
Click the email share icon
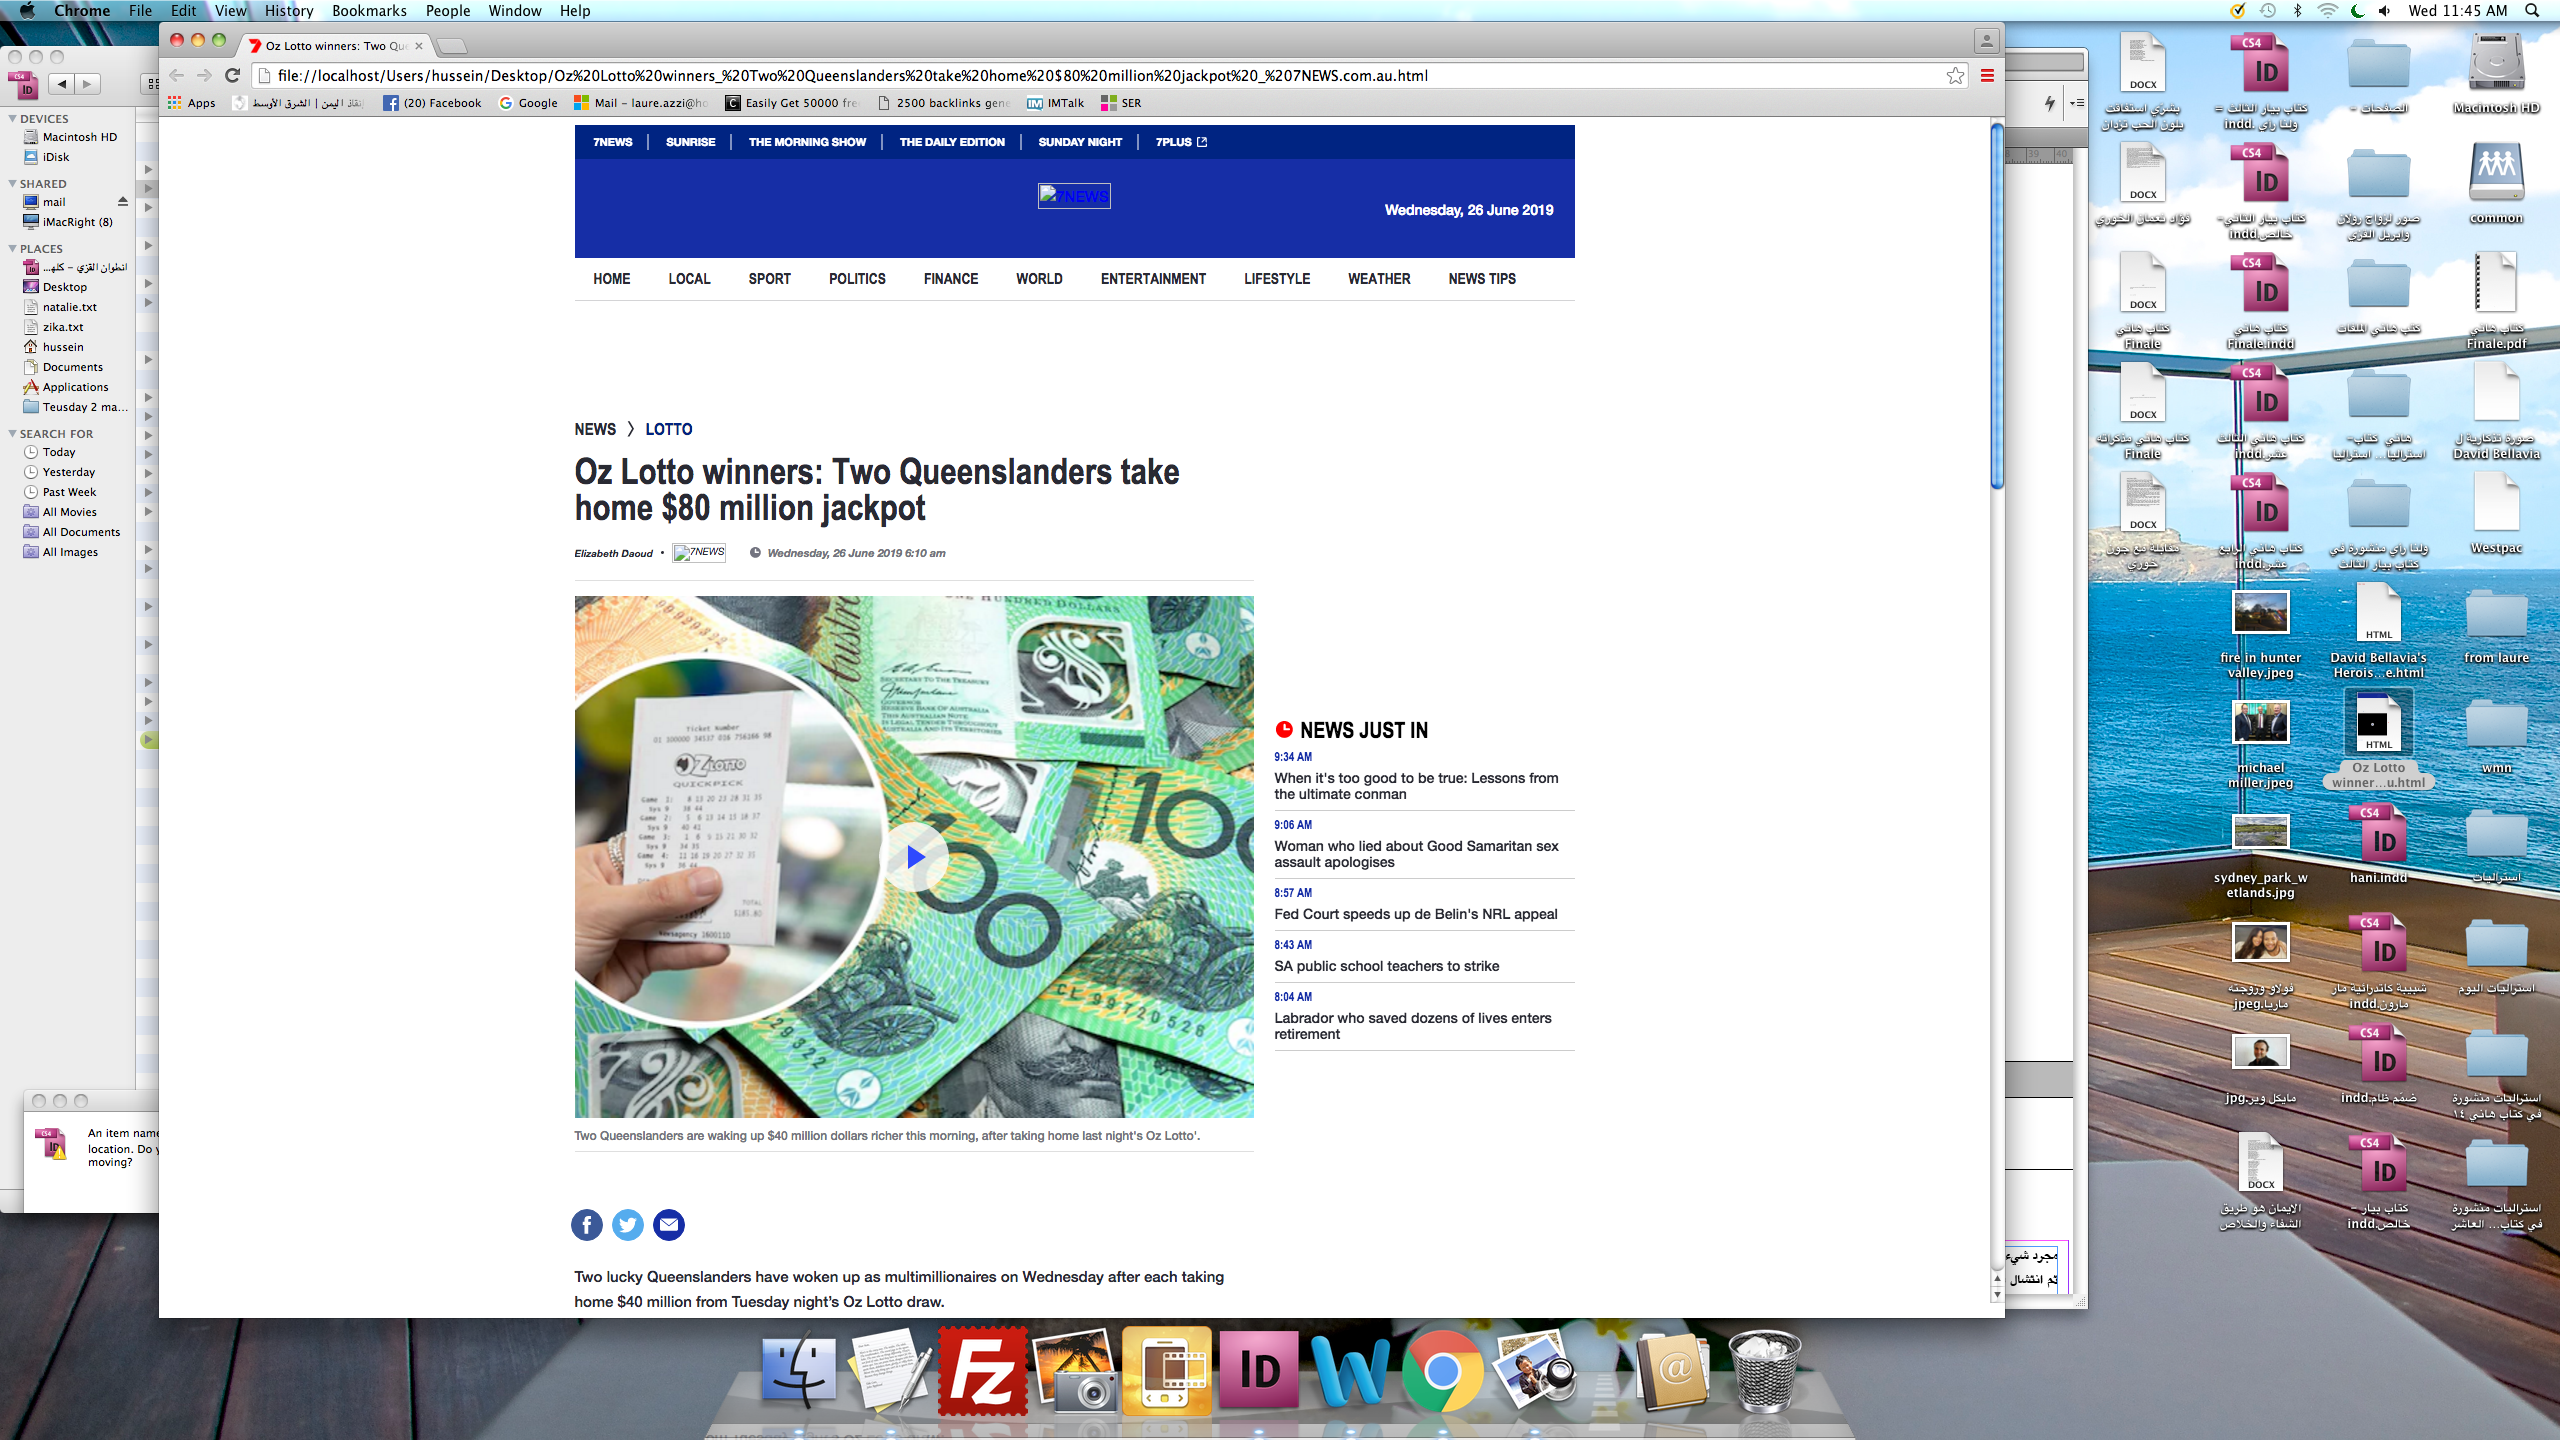click(x=669, y=1224)
